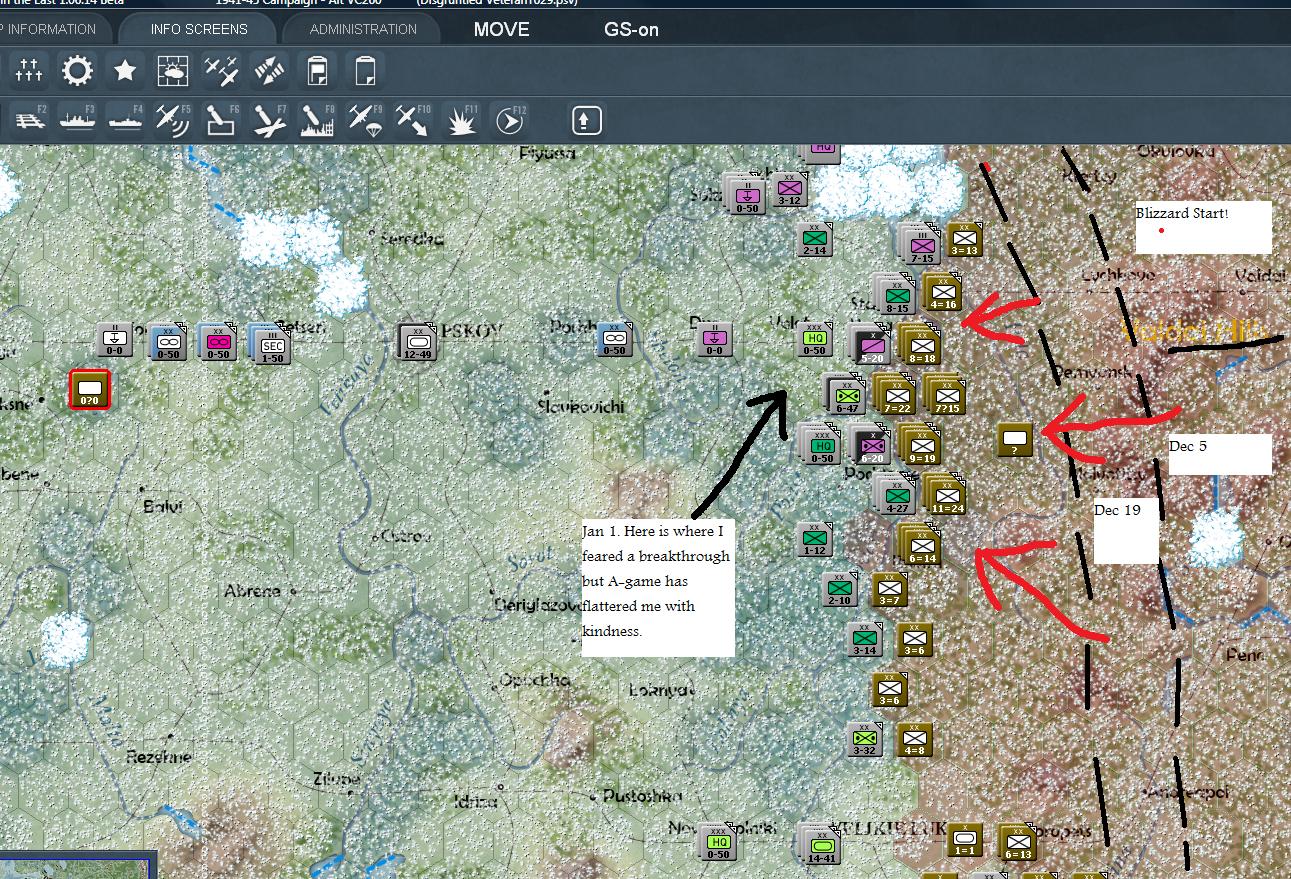
Task: Select bomb city mode F8
Action: coord(317,120)
